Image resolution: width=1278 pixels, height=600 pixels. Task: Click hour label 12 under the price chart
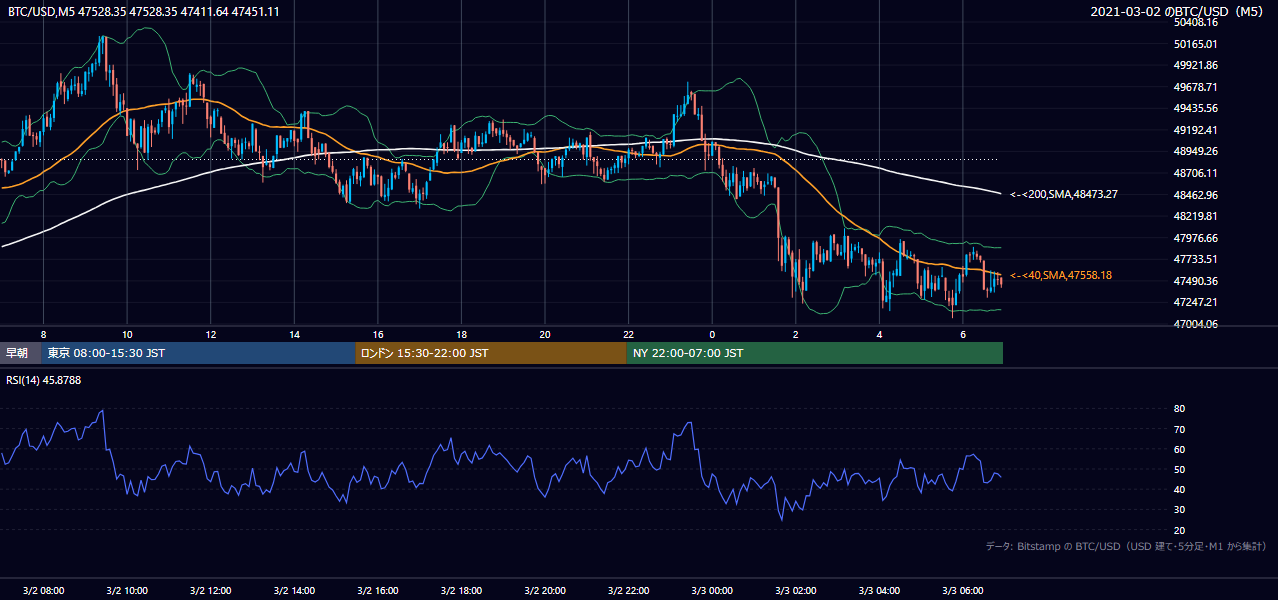(x=210, y=334)
